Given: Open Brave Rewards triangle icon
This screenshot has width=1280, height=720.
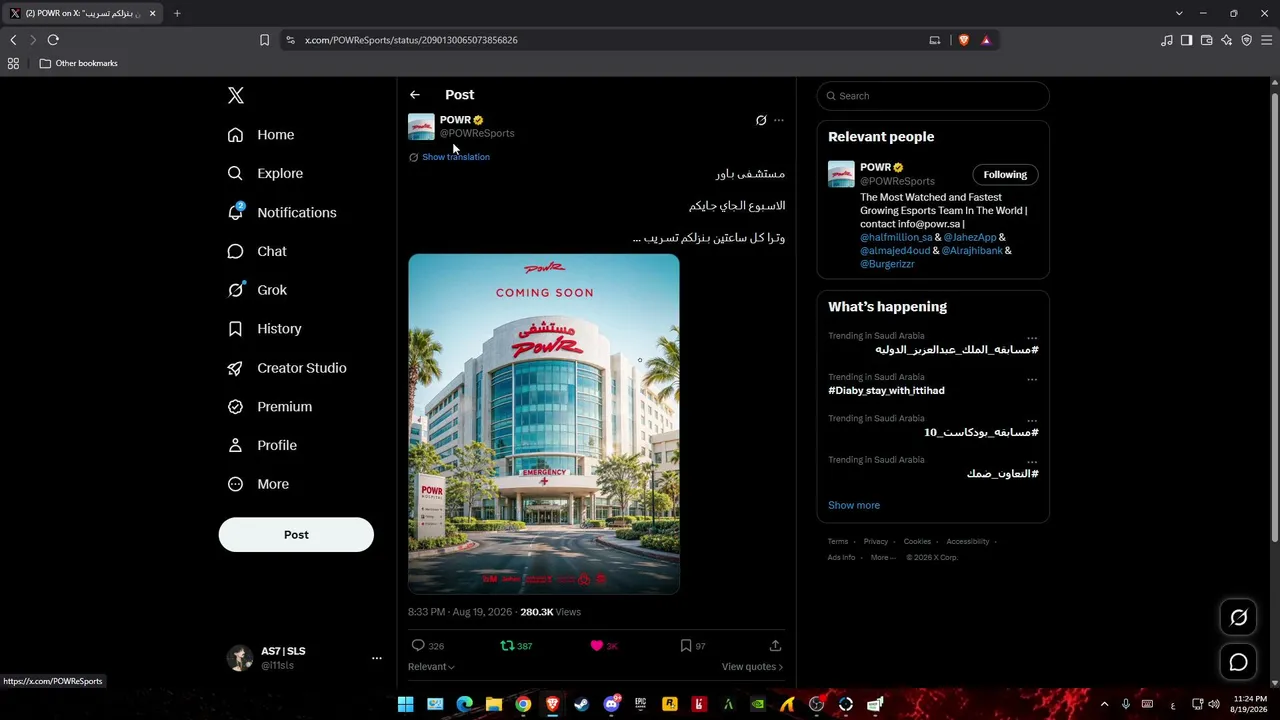Looking at the screenshot, I should 986,40.
